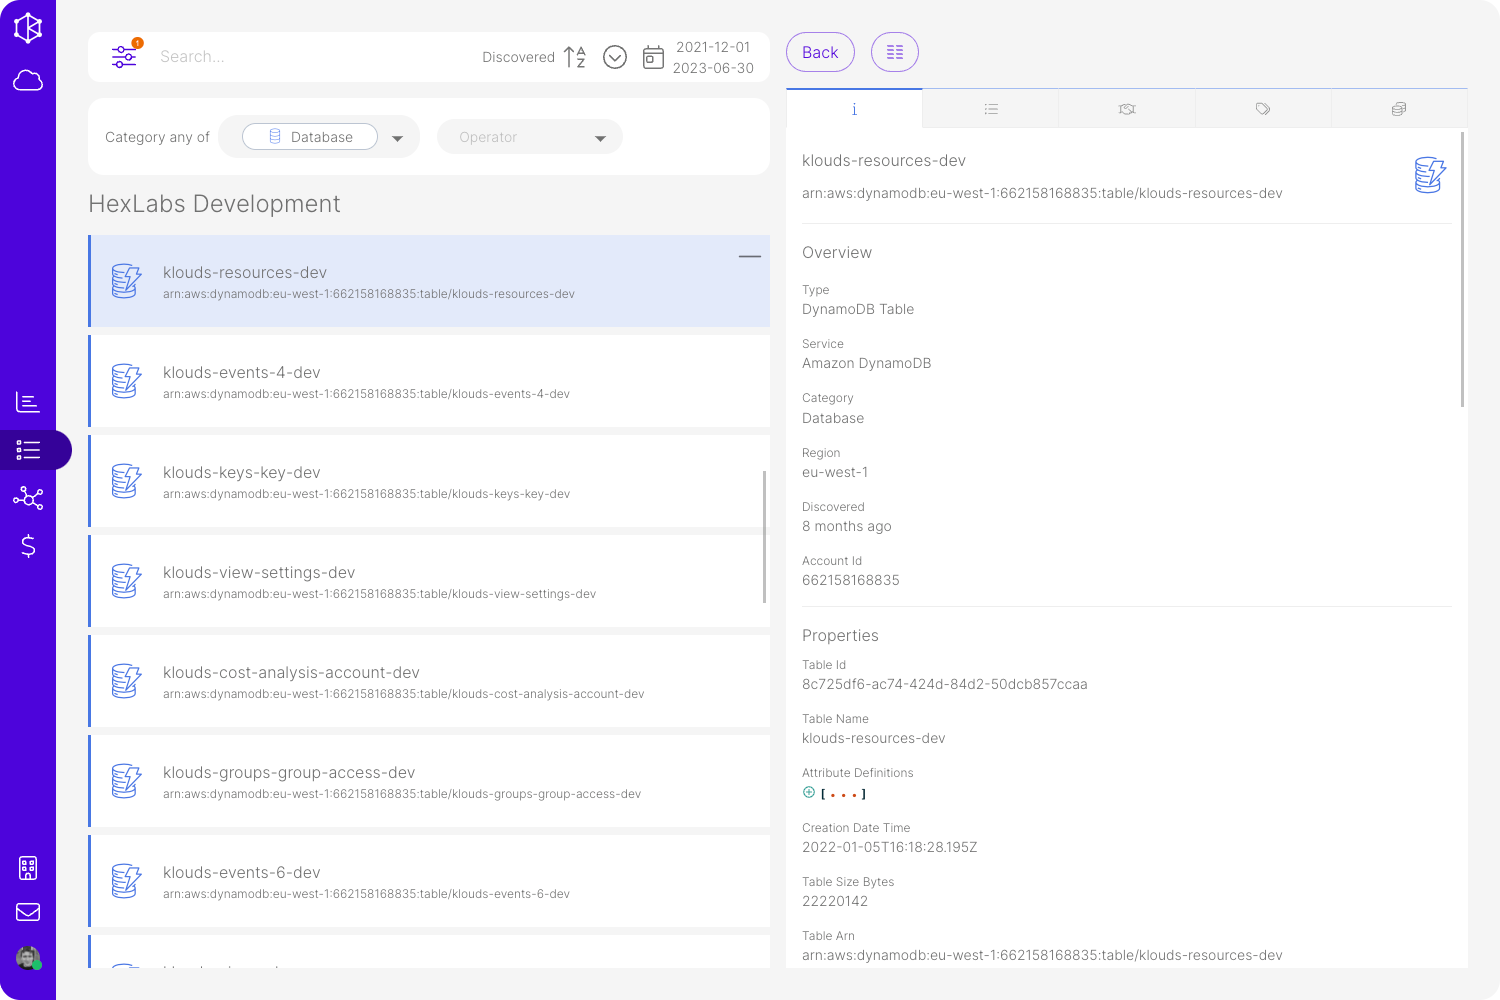Screen dimensions: 1500x1000
Task: Click the Table Name value klouds-resources-dev
Action: [874, 738]
